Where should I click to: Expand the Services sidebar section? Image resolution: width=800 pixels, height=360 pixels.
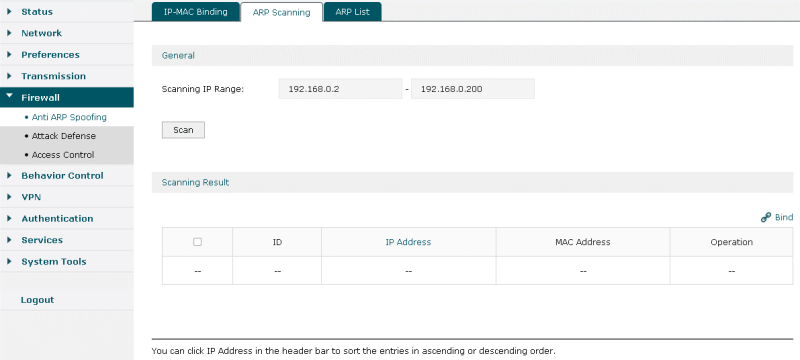point(67,240)
